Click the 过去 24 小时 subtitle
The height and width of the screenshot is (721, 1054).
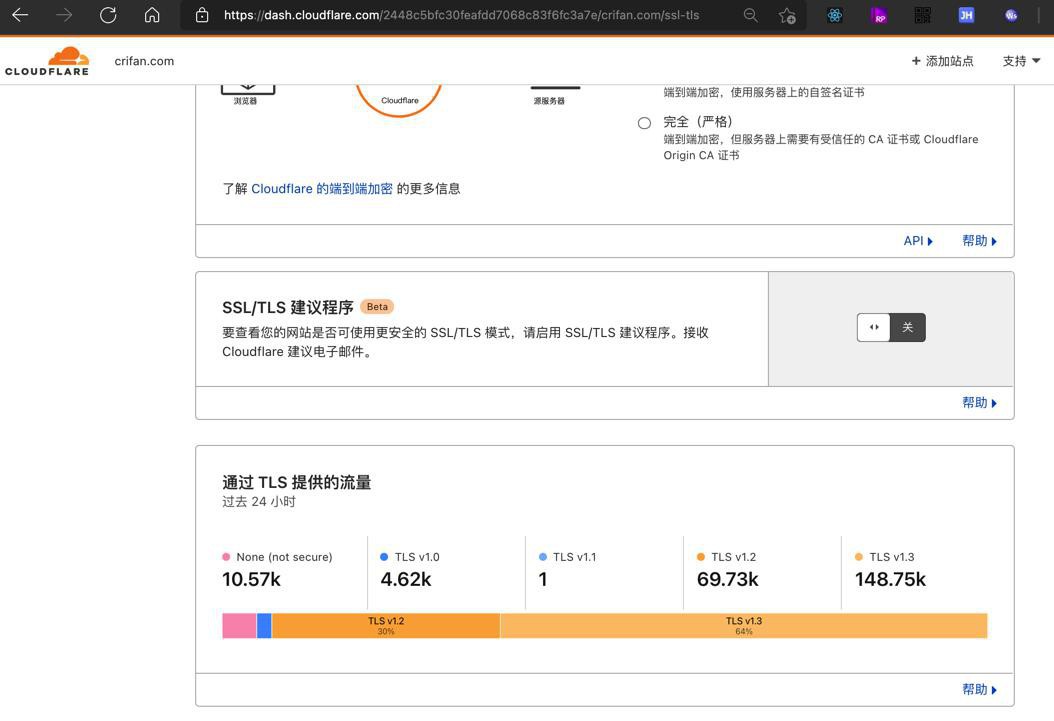click(259, 502)
